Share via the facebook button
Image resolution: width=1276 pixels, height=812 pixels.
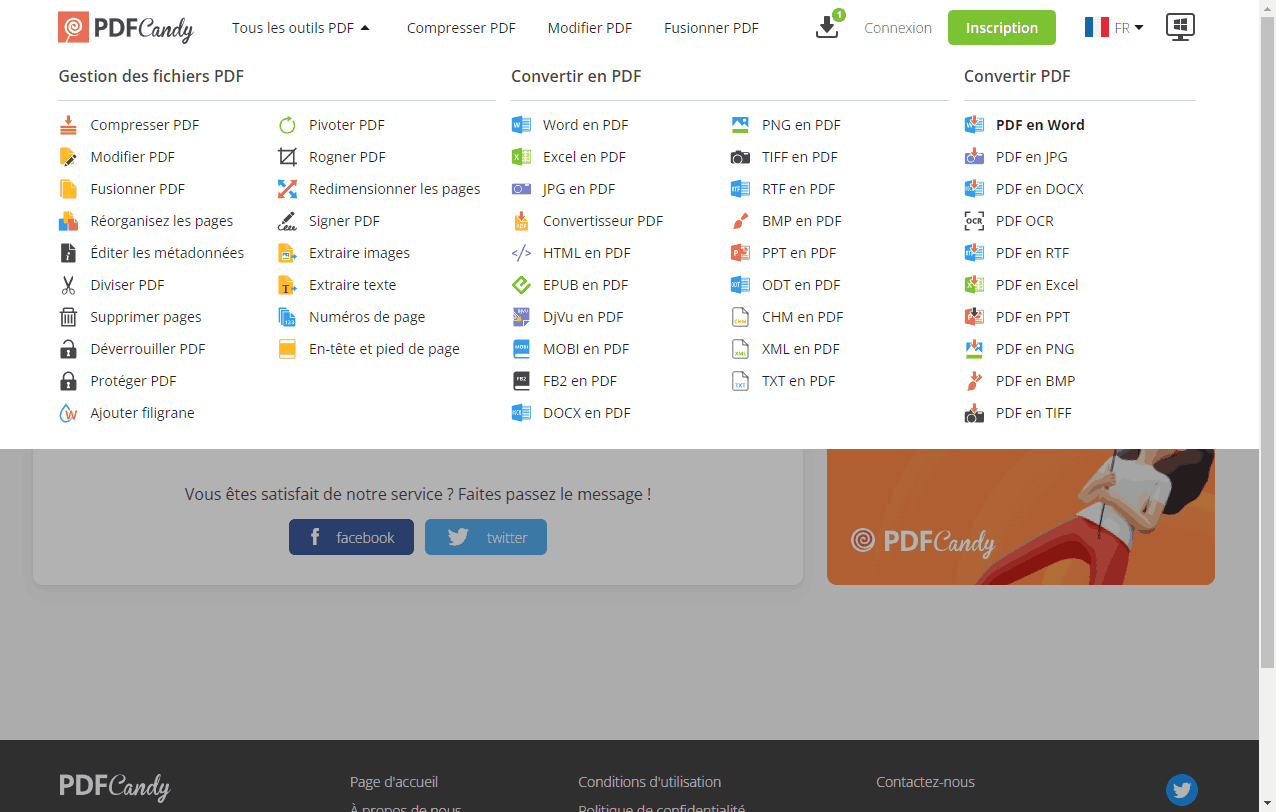(x=351, y=537)
